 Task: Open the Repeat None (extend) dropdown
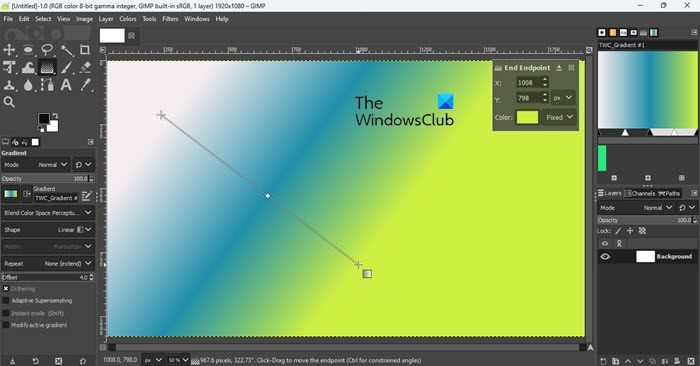[47, 264]
